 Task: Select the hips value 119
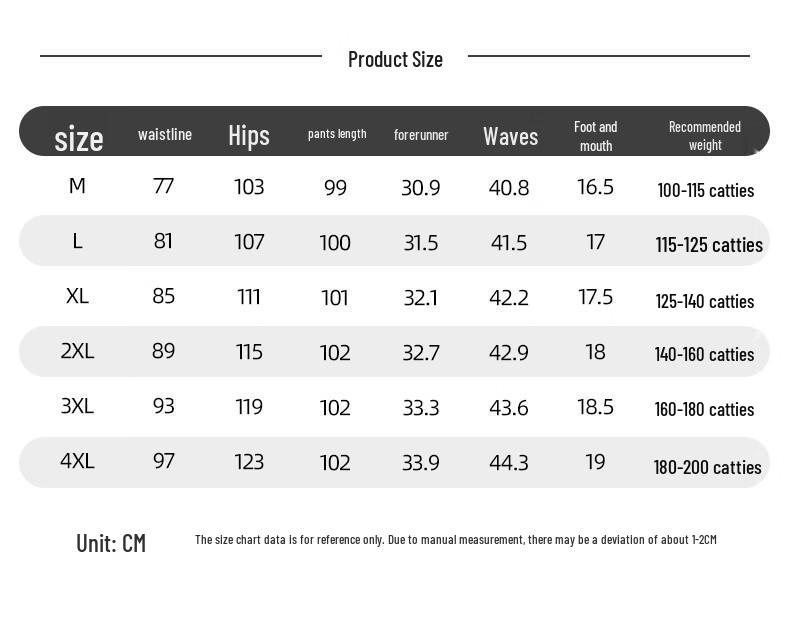249,407
